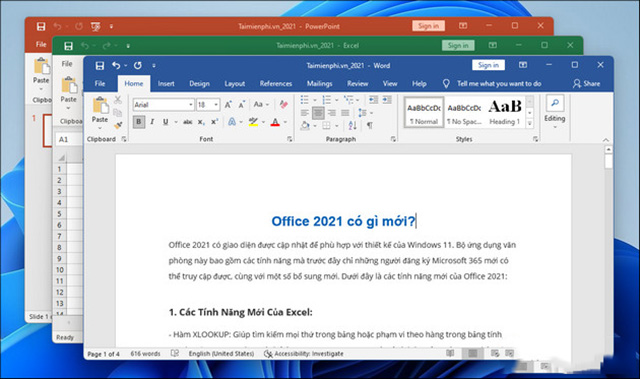Viewport: 640px width, 379px height.
Task: Click the Tell me what you want to do box
Action: pyautogui.click(x=492, y=84)
